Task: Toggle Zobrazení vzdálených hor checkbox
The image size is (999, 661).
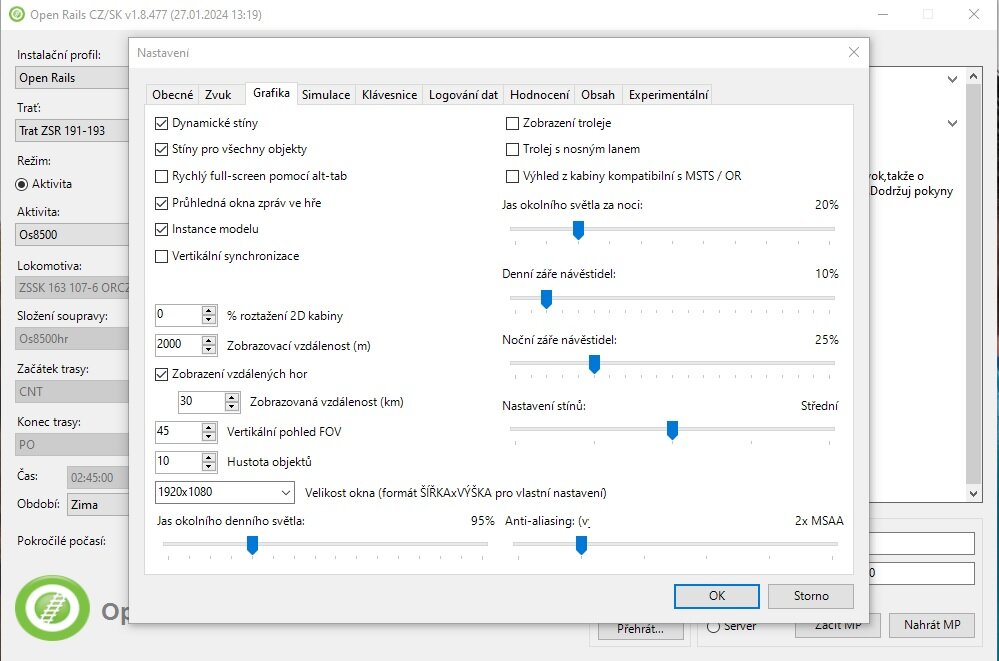Action: tap(161, 374)
